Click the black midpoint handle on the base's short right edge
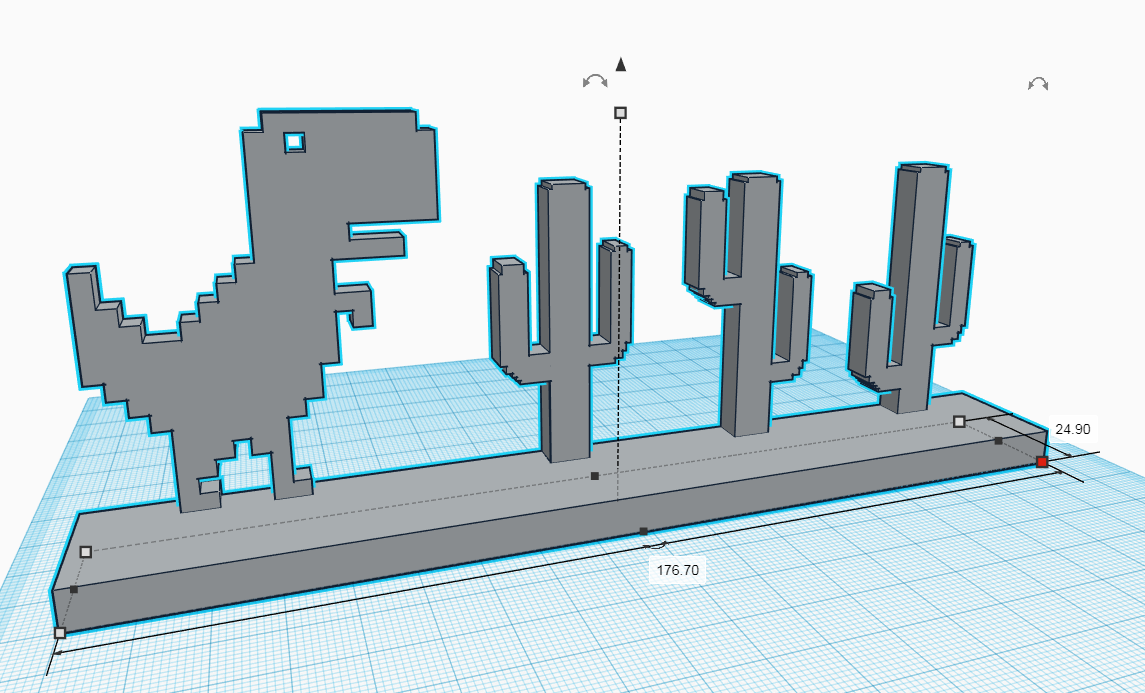Image resolution: width=1145 pixels, height=693 pixels. 998,441
